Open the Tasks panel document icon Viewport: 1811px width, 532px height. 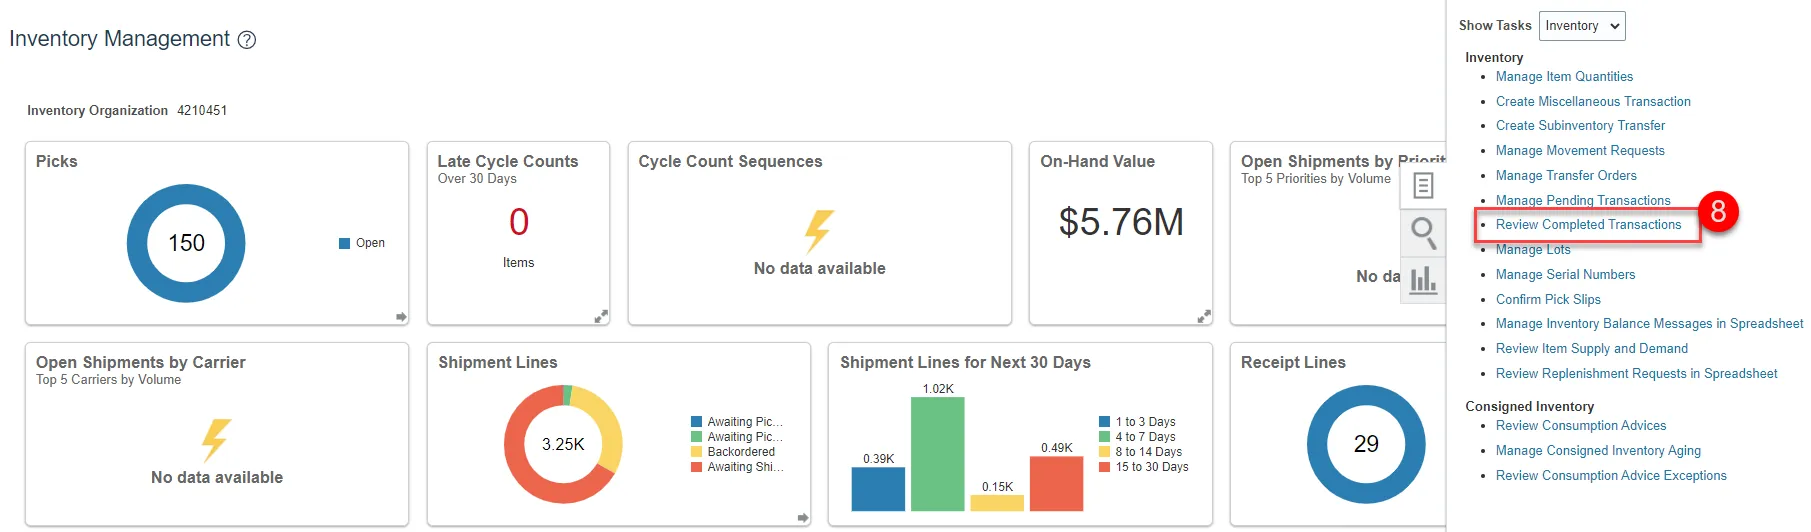click(1423, 186)
